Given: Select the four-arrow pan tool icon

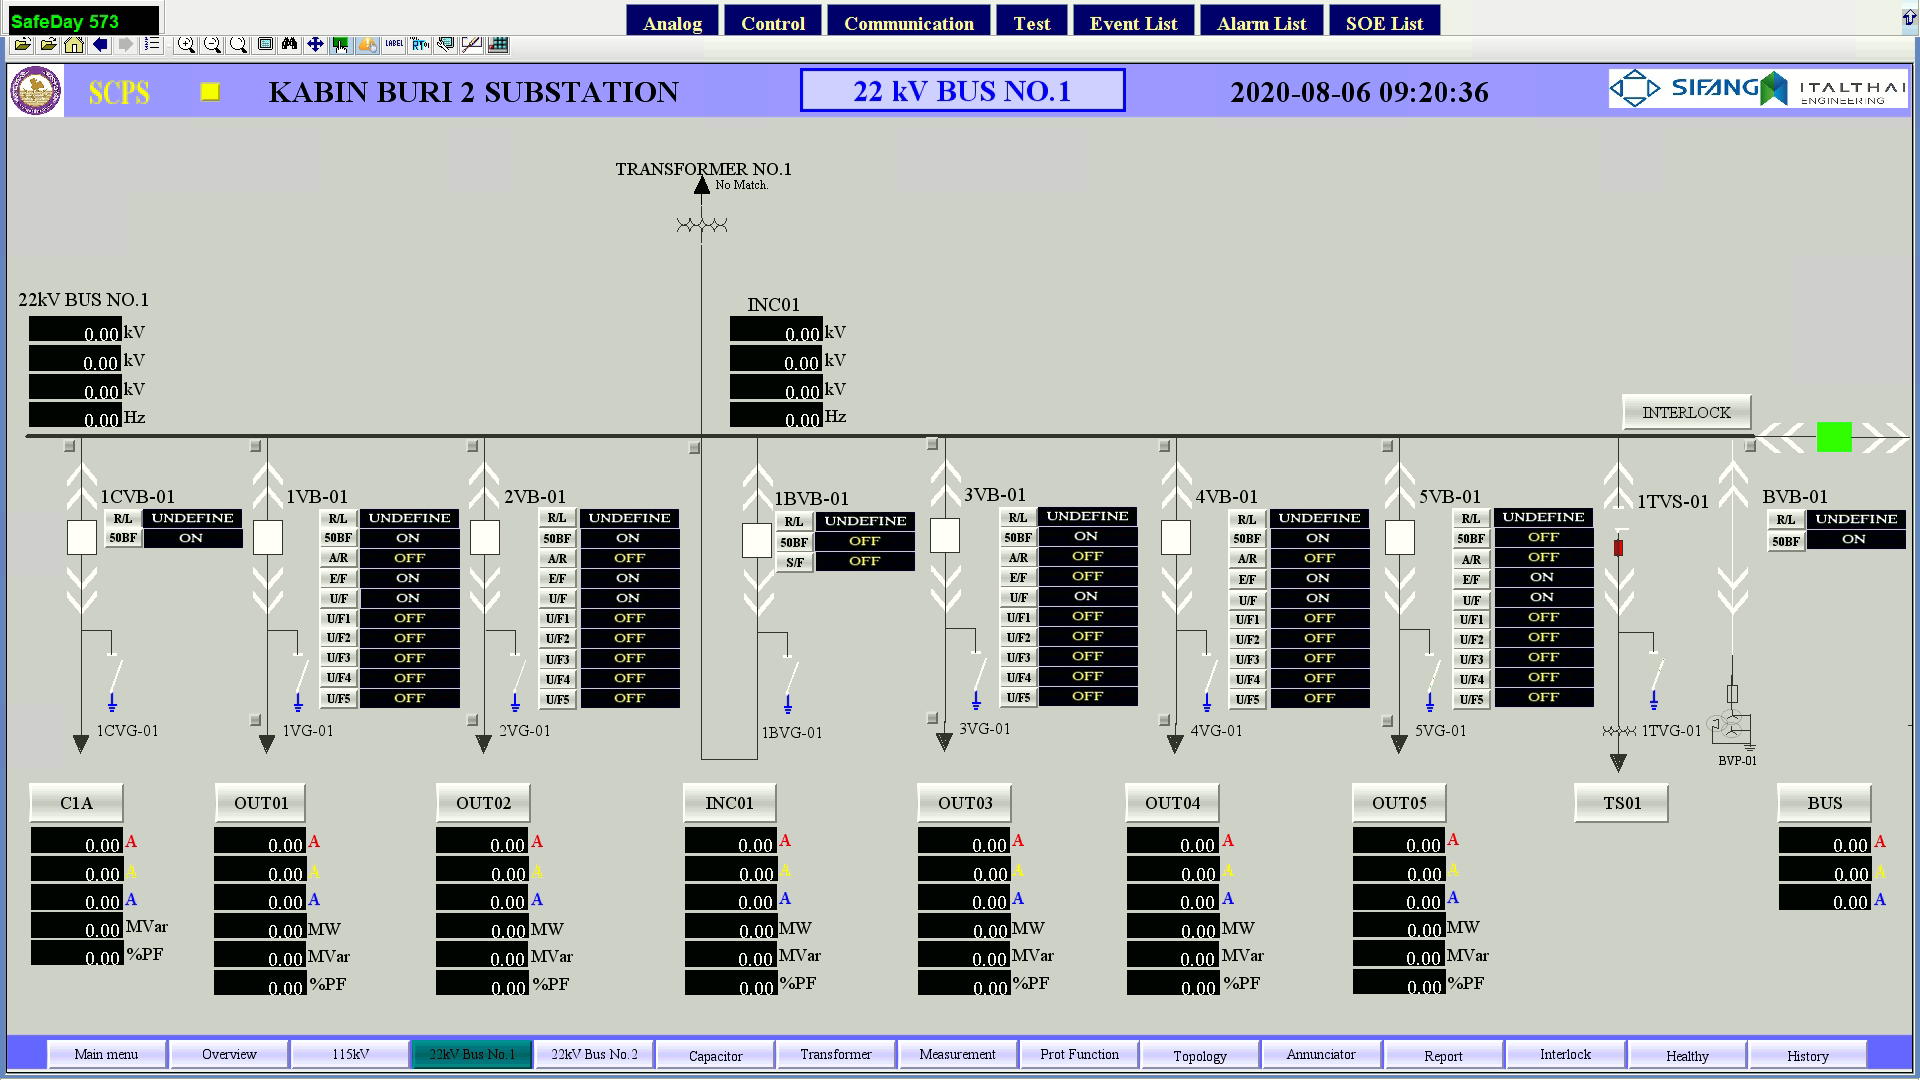Looking at the screenshot, I should click(315, 44).
